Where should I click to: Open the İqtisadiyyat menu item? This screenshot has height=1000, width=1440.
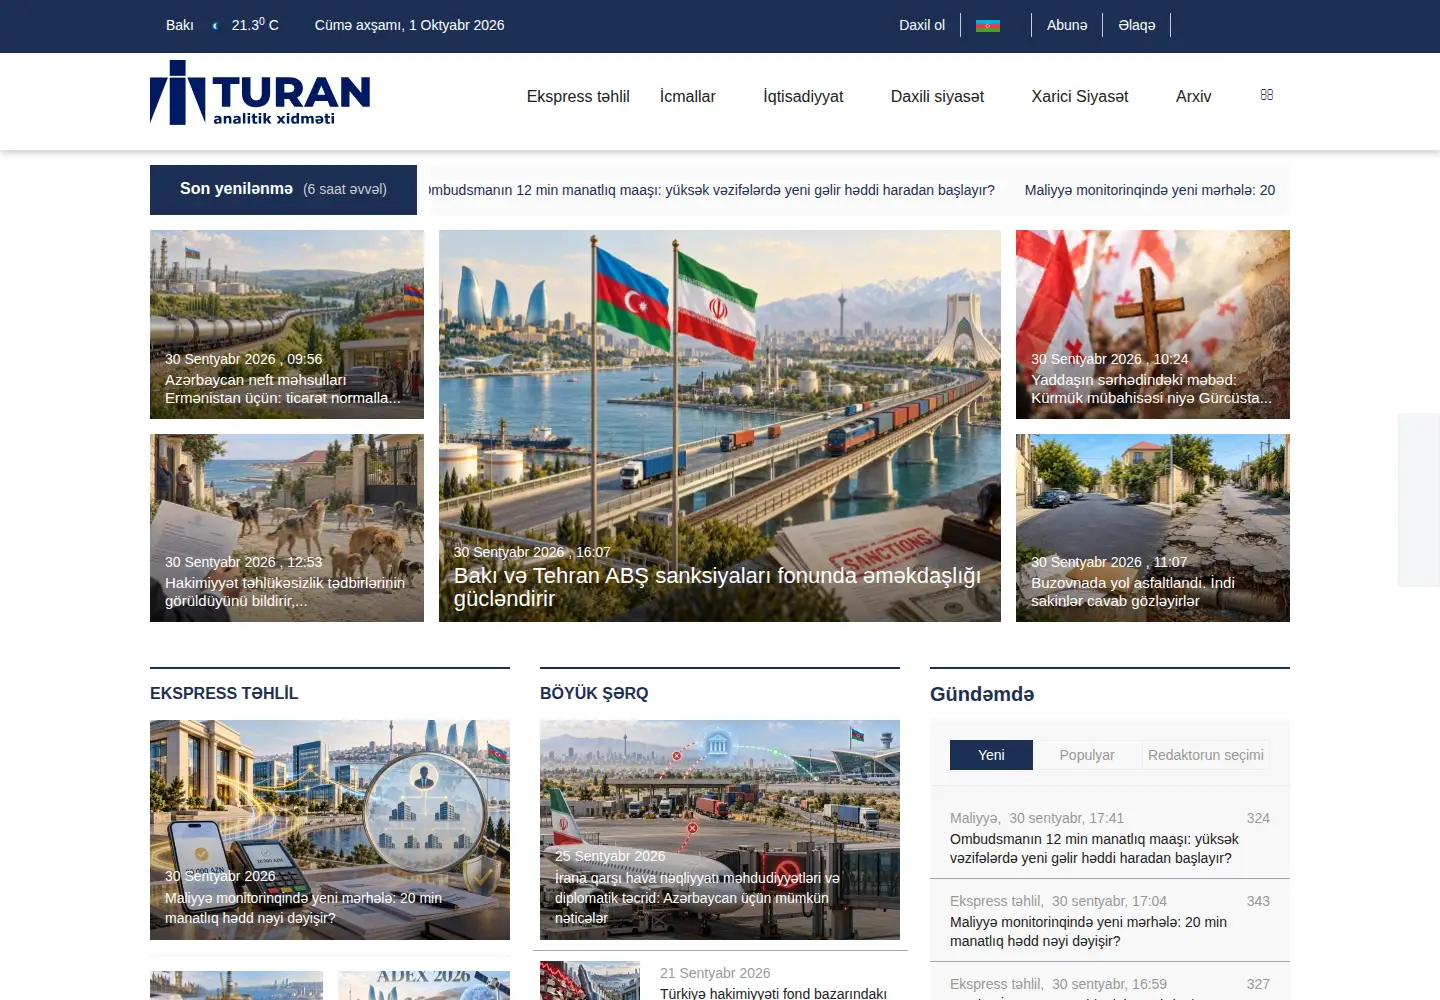(x=803, y=97)
